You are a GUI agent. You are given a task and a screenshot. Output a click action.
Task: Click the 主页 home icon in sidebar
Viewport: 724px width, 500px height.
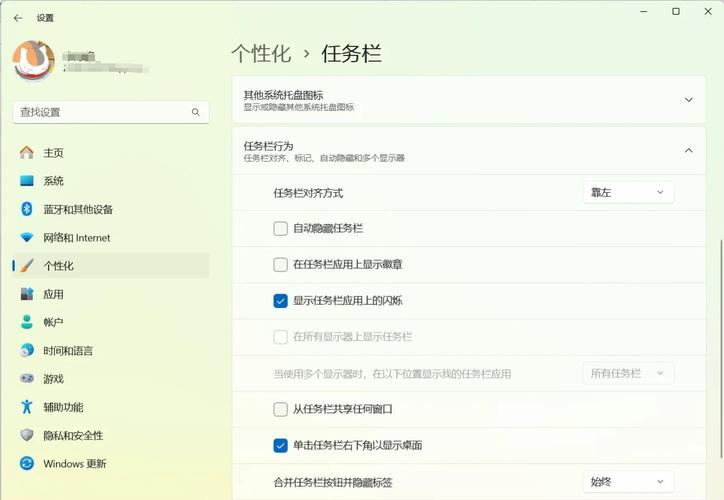point(26,153)
